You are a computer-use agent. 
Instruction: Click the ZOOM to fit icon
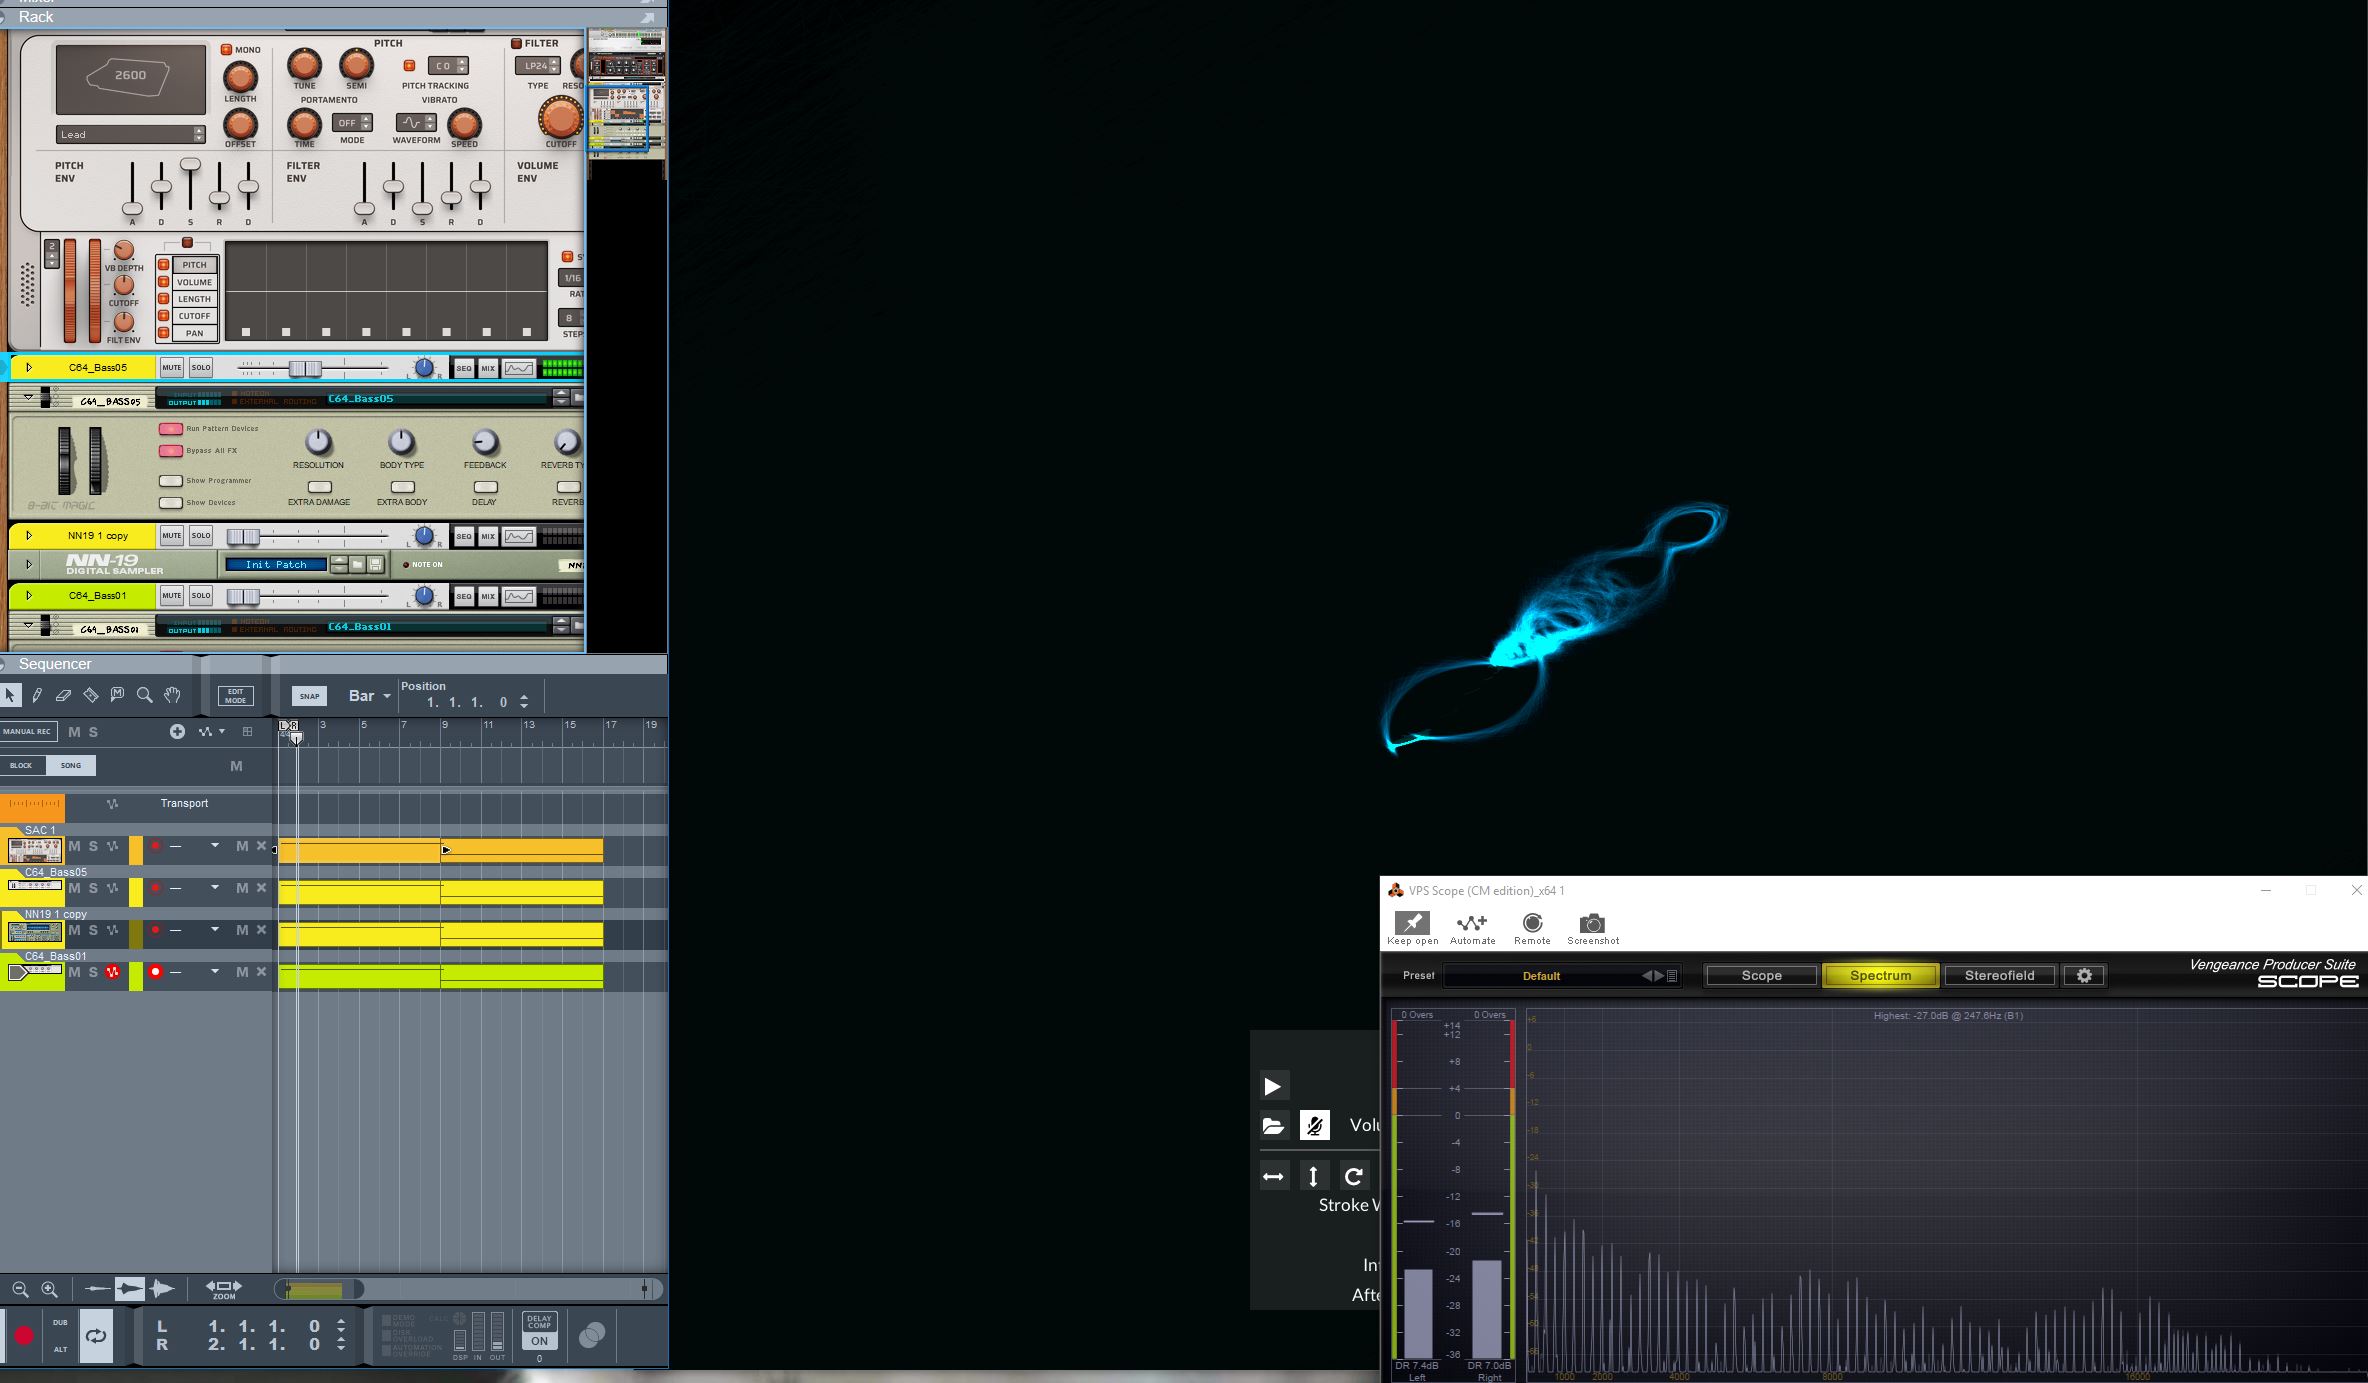tap(224, 1290)
